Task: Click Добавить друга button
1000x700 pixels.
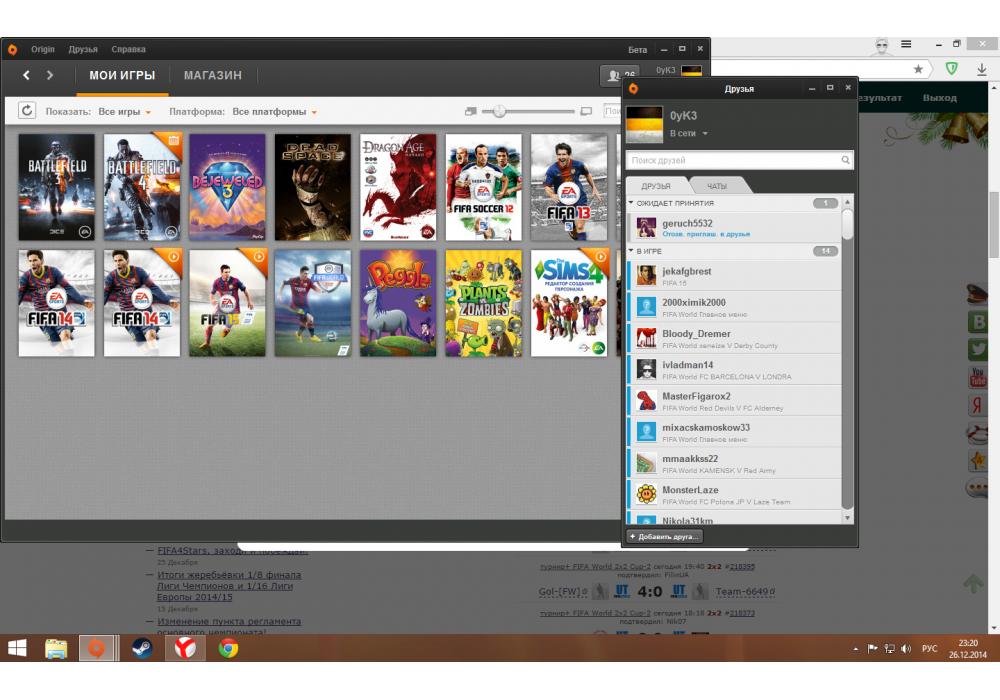Action: pos(665,537)
